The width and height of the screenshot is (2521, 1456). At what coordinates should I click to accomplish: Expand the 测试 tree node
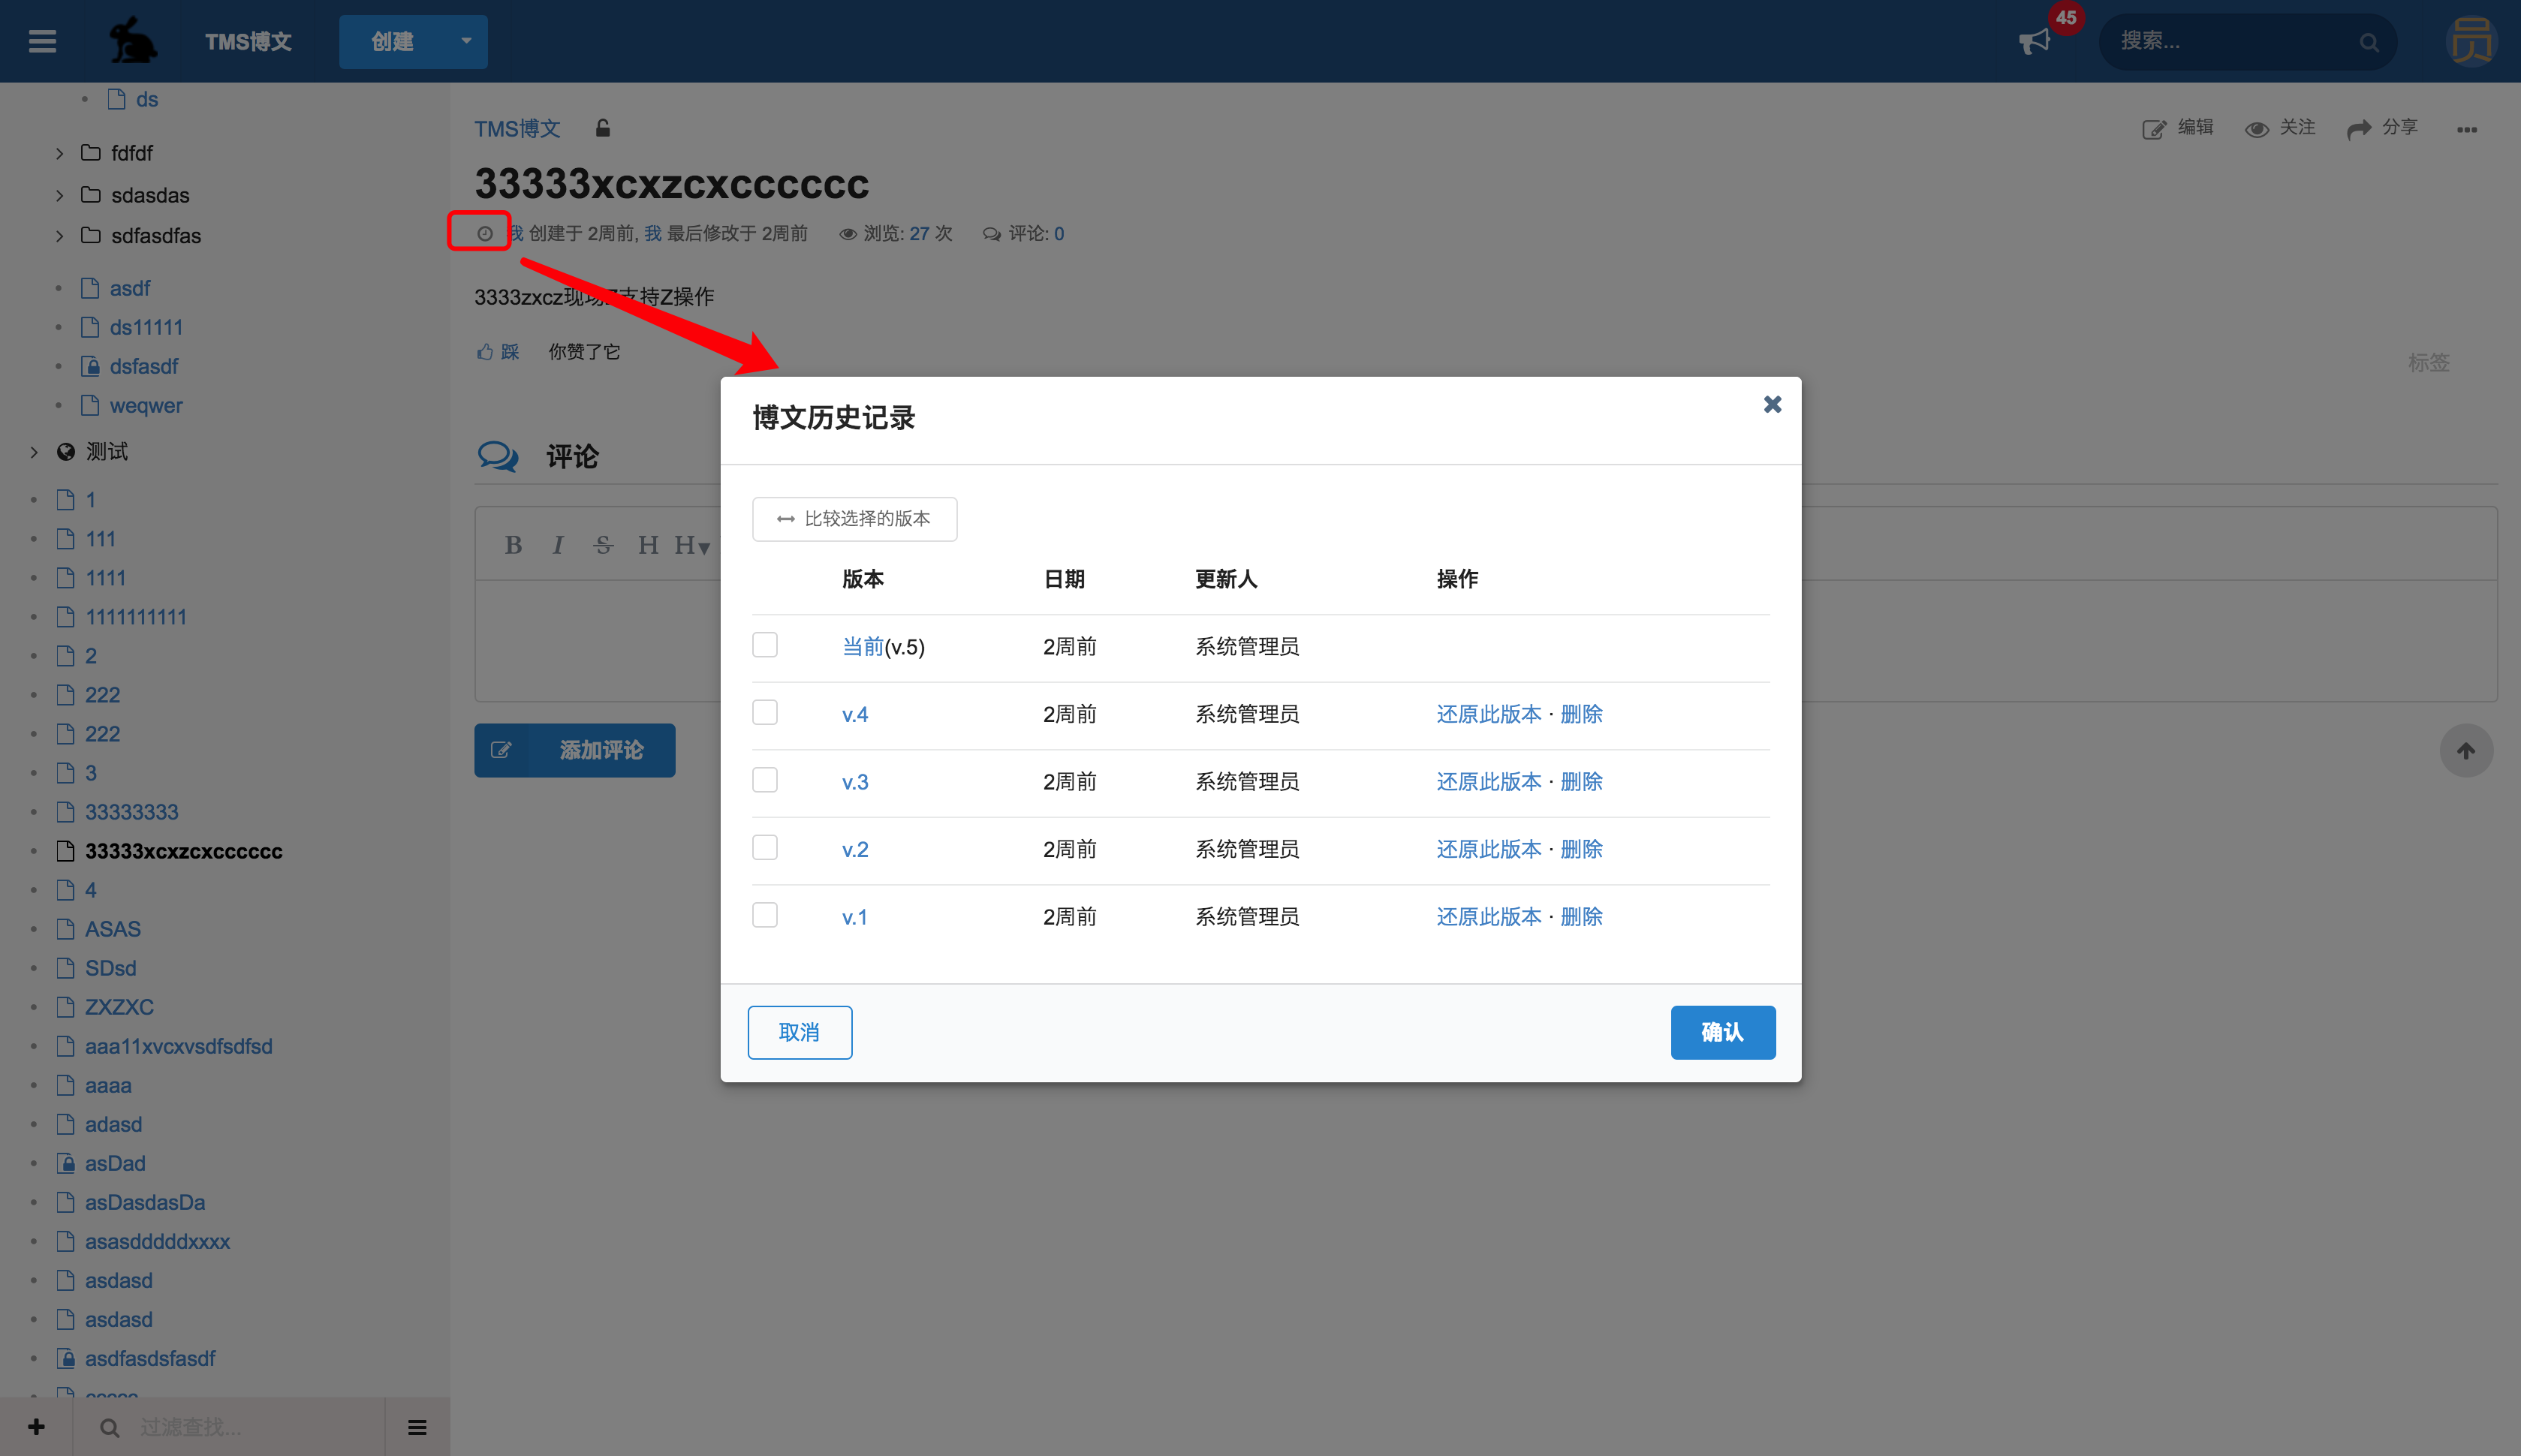pyautogui.click(x=34, y=452)
